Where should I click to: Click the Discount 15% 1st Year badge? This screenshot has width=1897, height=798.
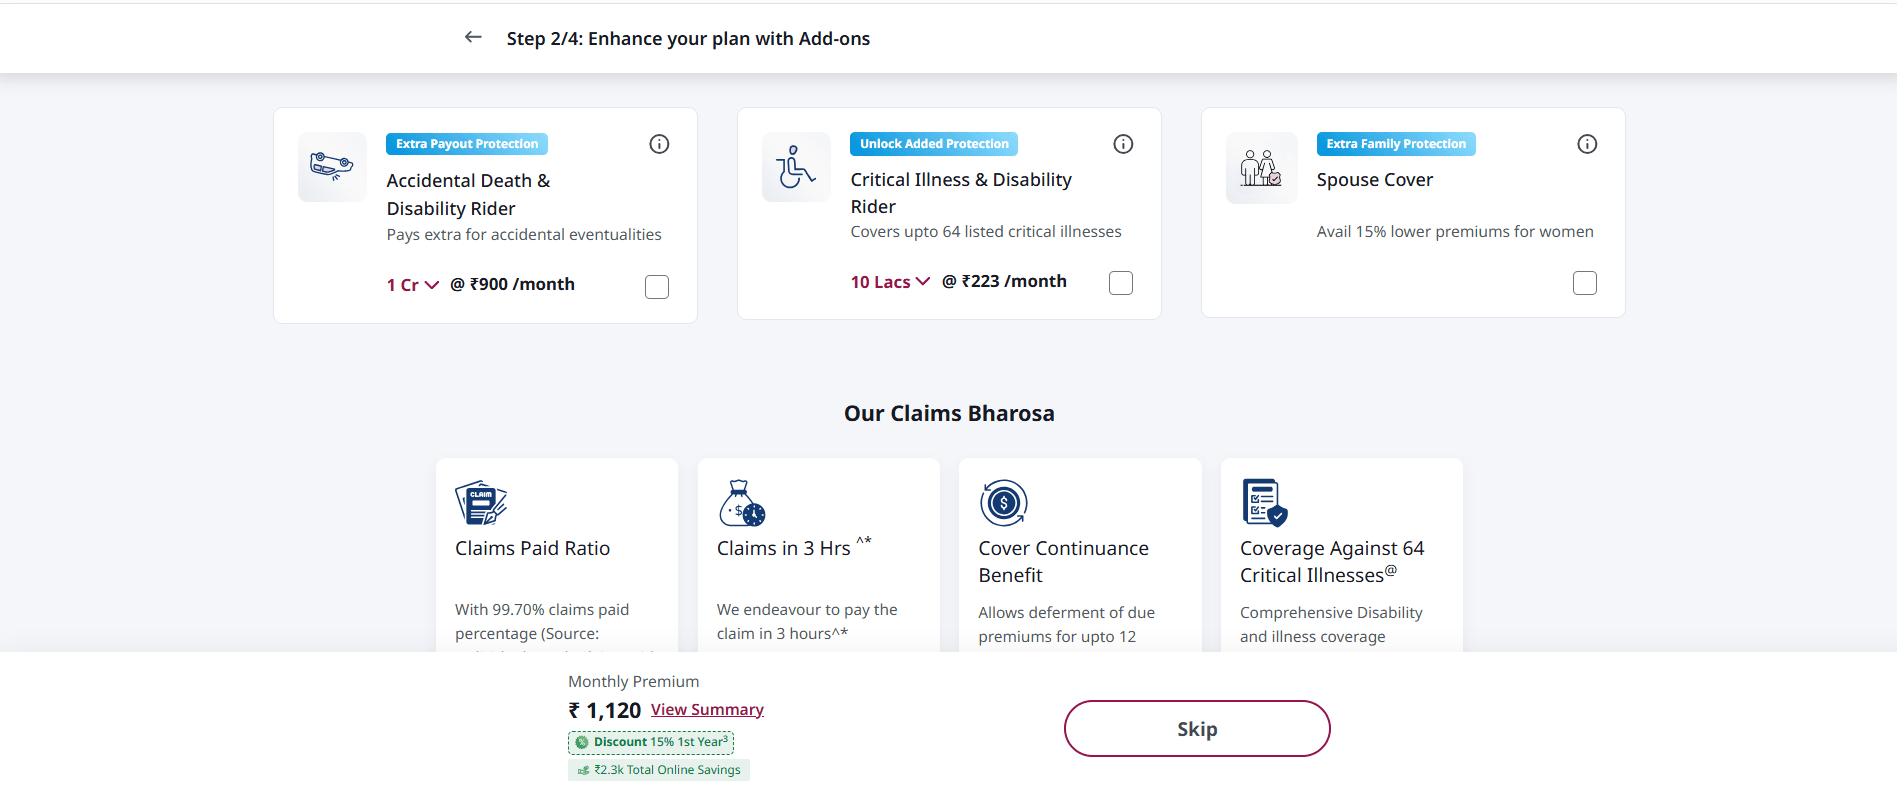click(x=651, y=742)
